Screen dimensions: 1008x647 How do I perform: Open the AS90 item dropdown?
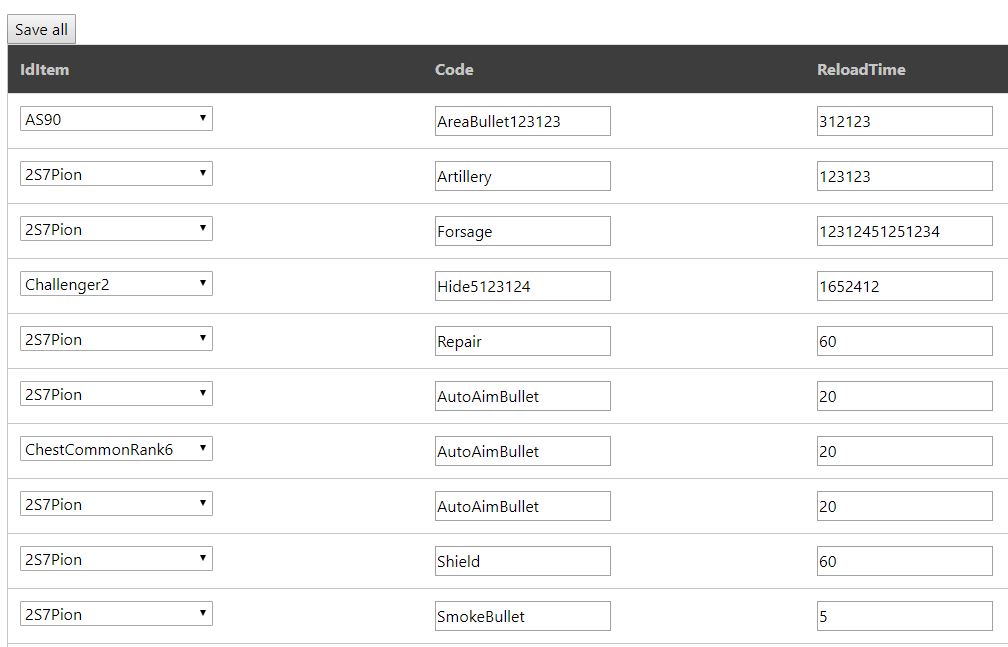pos(116,119)
